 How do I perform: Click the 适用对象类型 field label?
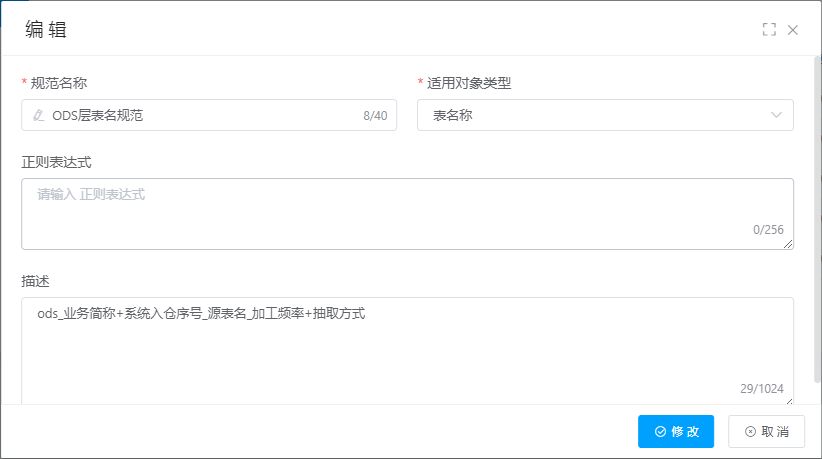(x=469, y=83)
